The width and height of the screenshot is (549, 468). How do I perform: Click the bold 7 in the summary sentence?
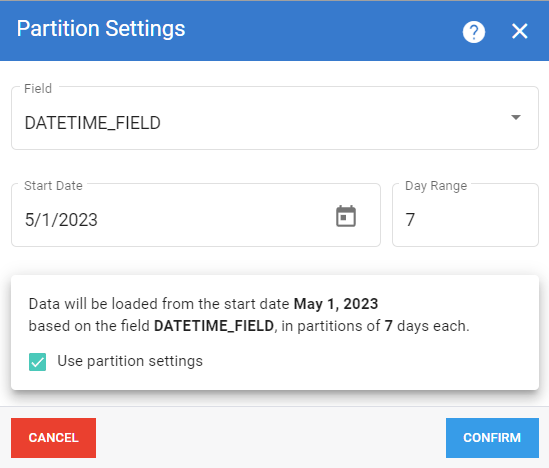(388, 326)
